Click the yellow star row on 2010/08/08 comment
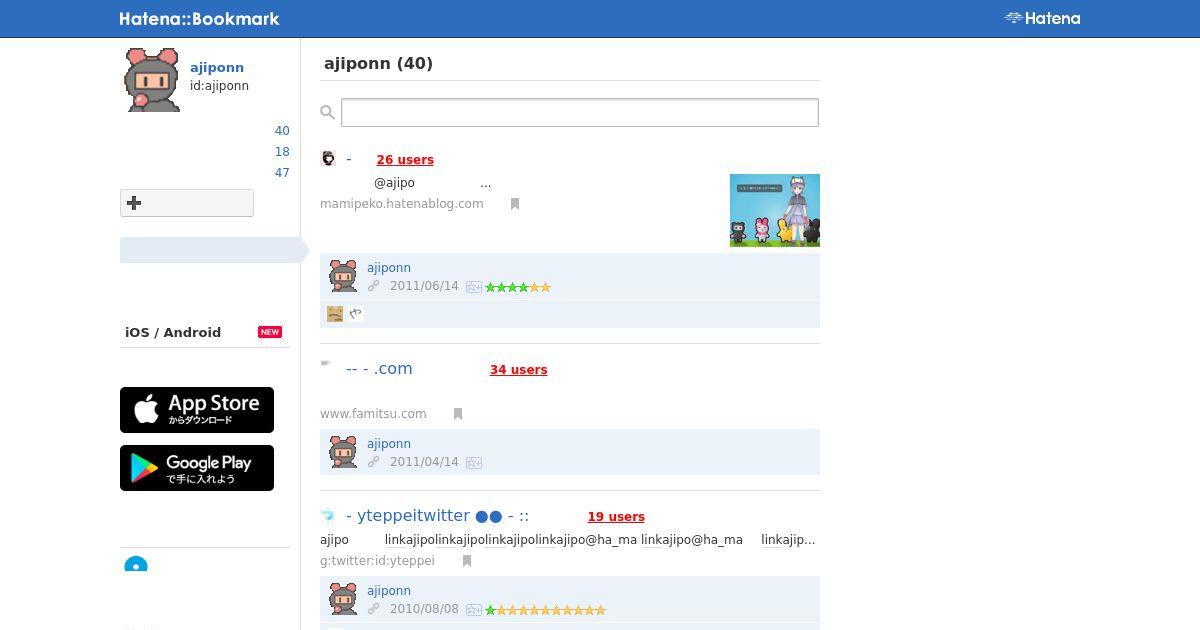Screen dimensions: 1200x630 [x=551, y=610]
